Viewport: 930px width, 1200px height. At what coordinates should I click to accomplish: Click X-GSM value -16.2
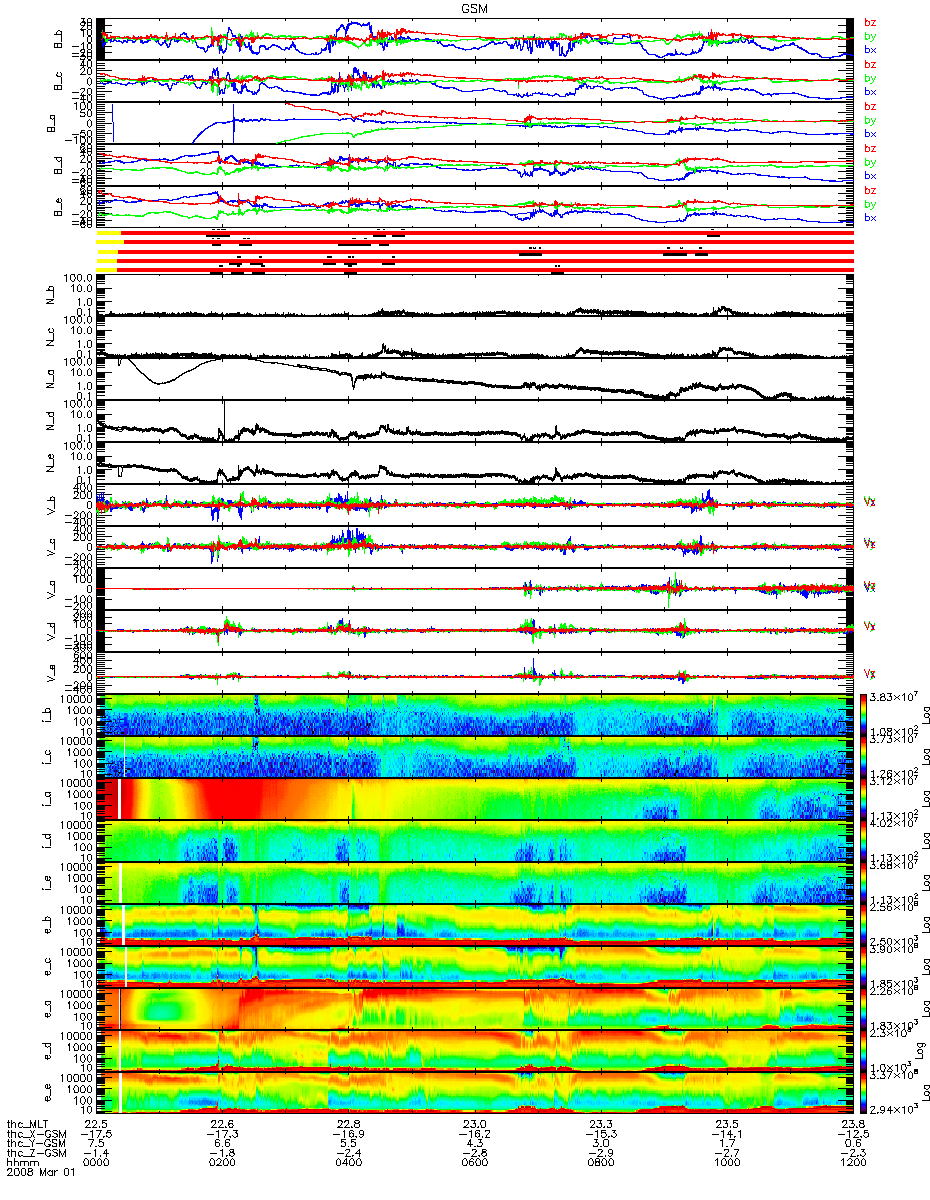click(474, 1133)
